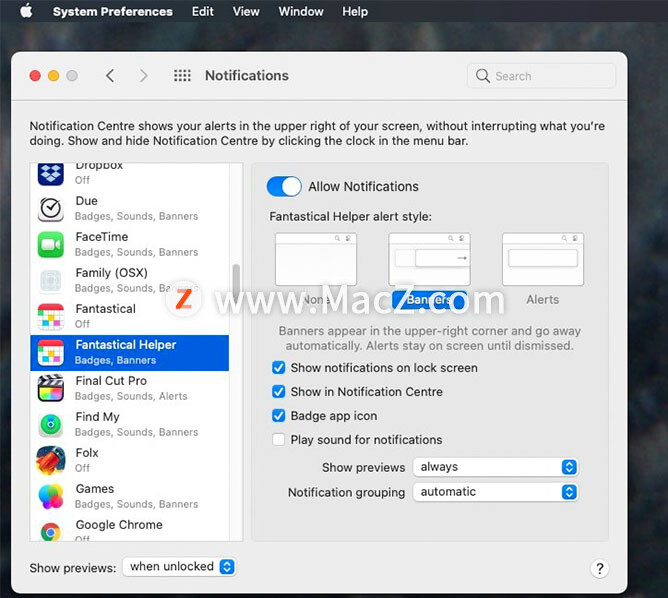Select the 'Due' list row text
668x598 pixels.
point(86,201)
